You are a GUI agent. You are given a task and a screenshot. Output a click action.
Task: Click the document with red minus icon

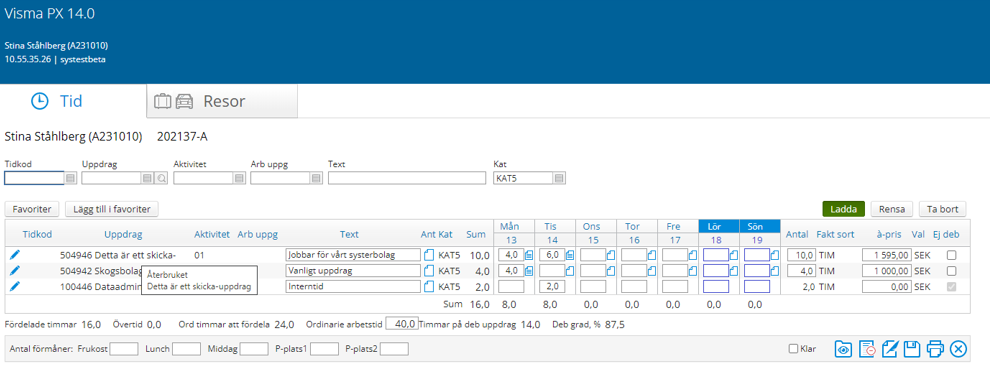tap(866, 348)
